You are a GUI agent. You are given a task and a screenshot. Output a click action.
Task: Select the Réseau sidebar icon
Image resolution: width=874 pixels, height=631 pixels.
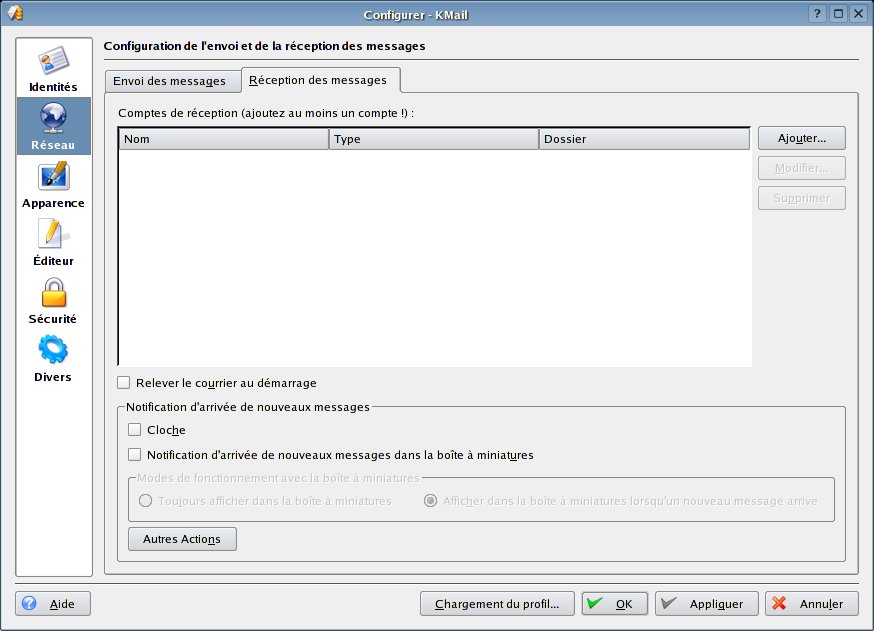53,126
